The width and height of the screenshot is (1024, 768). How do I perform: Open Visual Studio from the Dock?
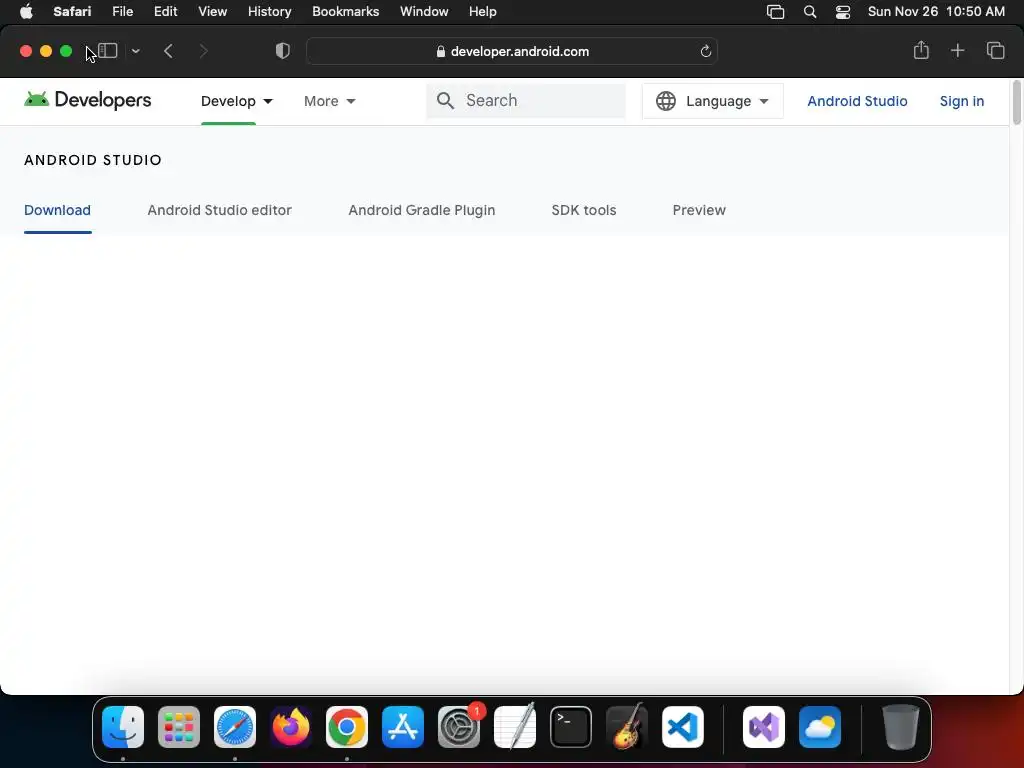tap(763, 727)
